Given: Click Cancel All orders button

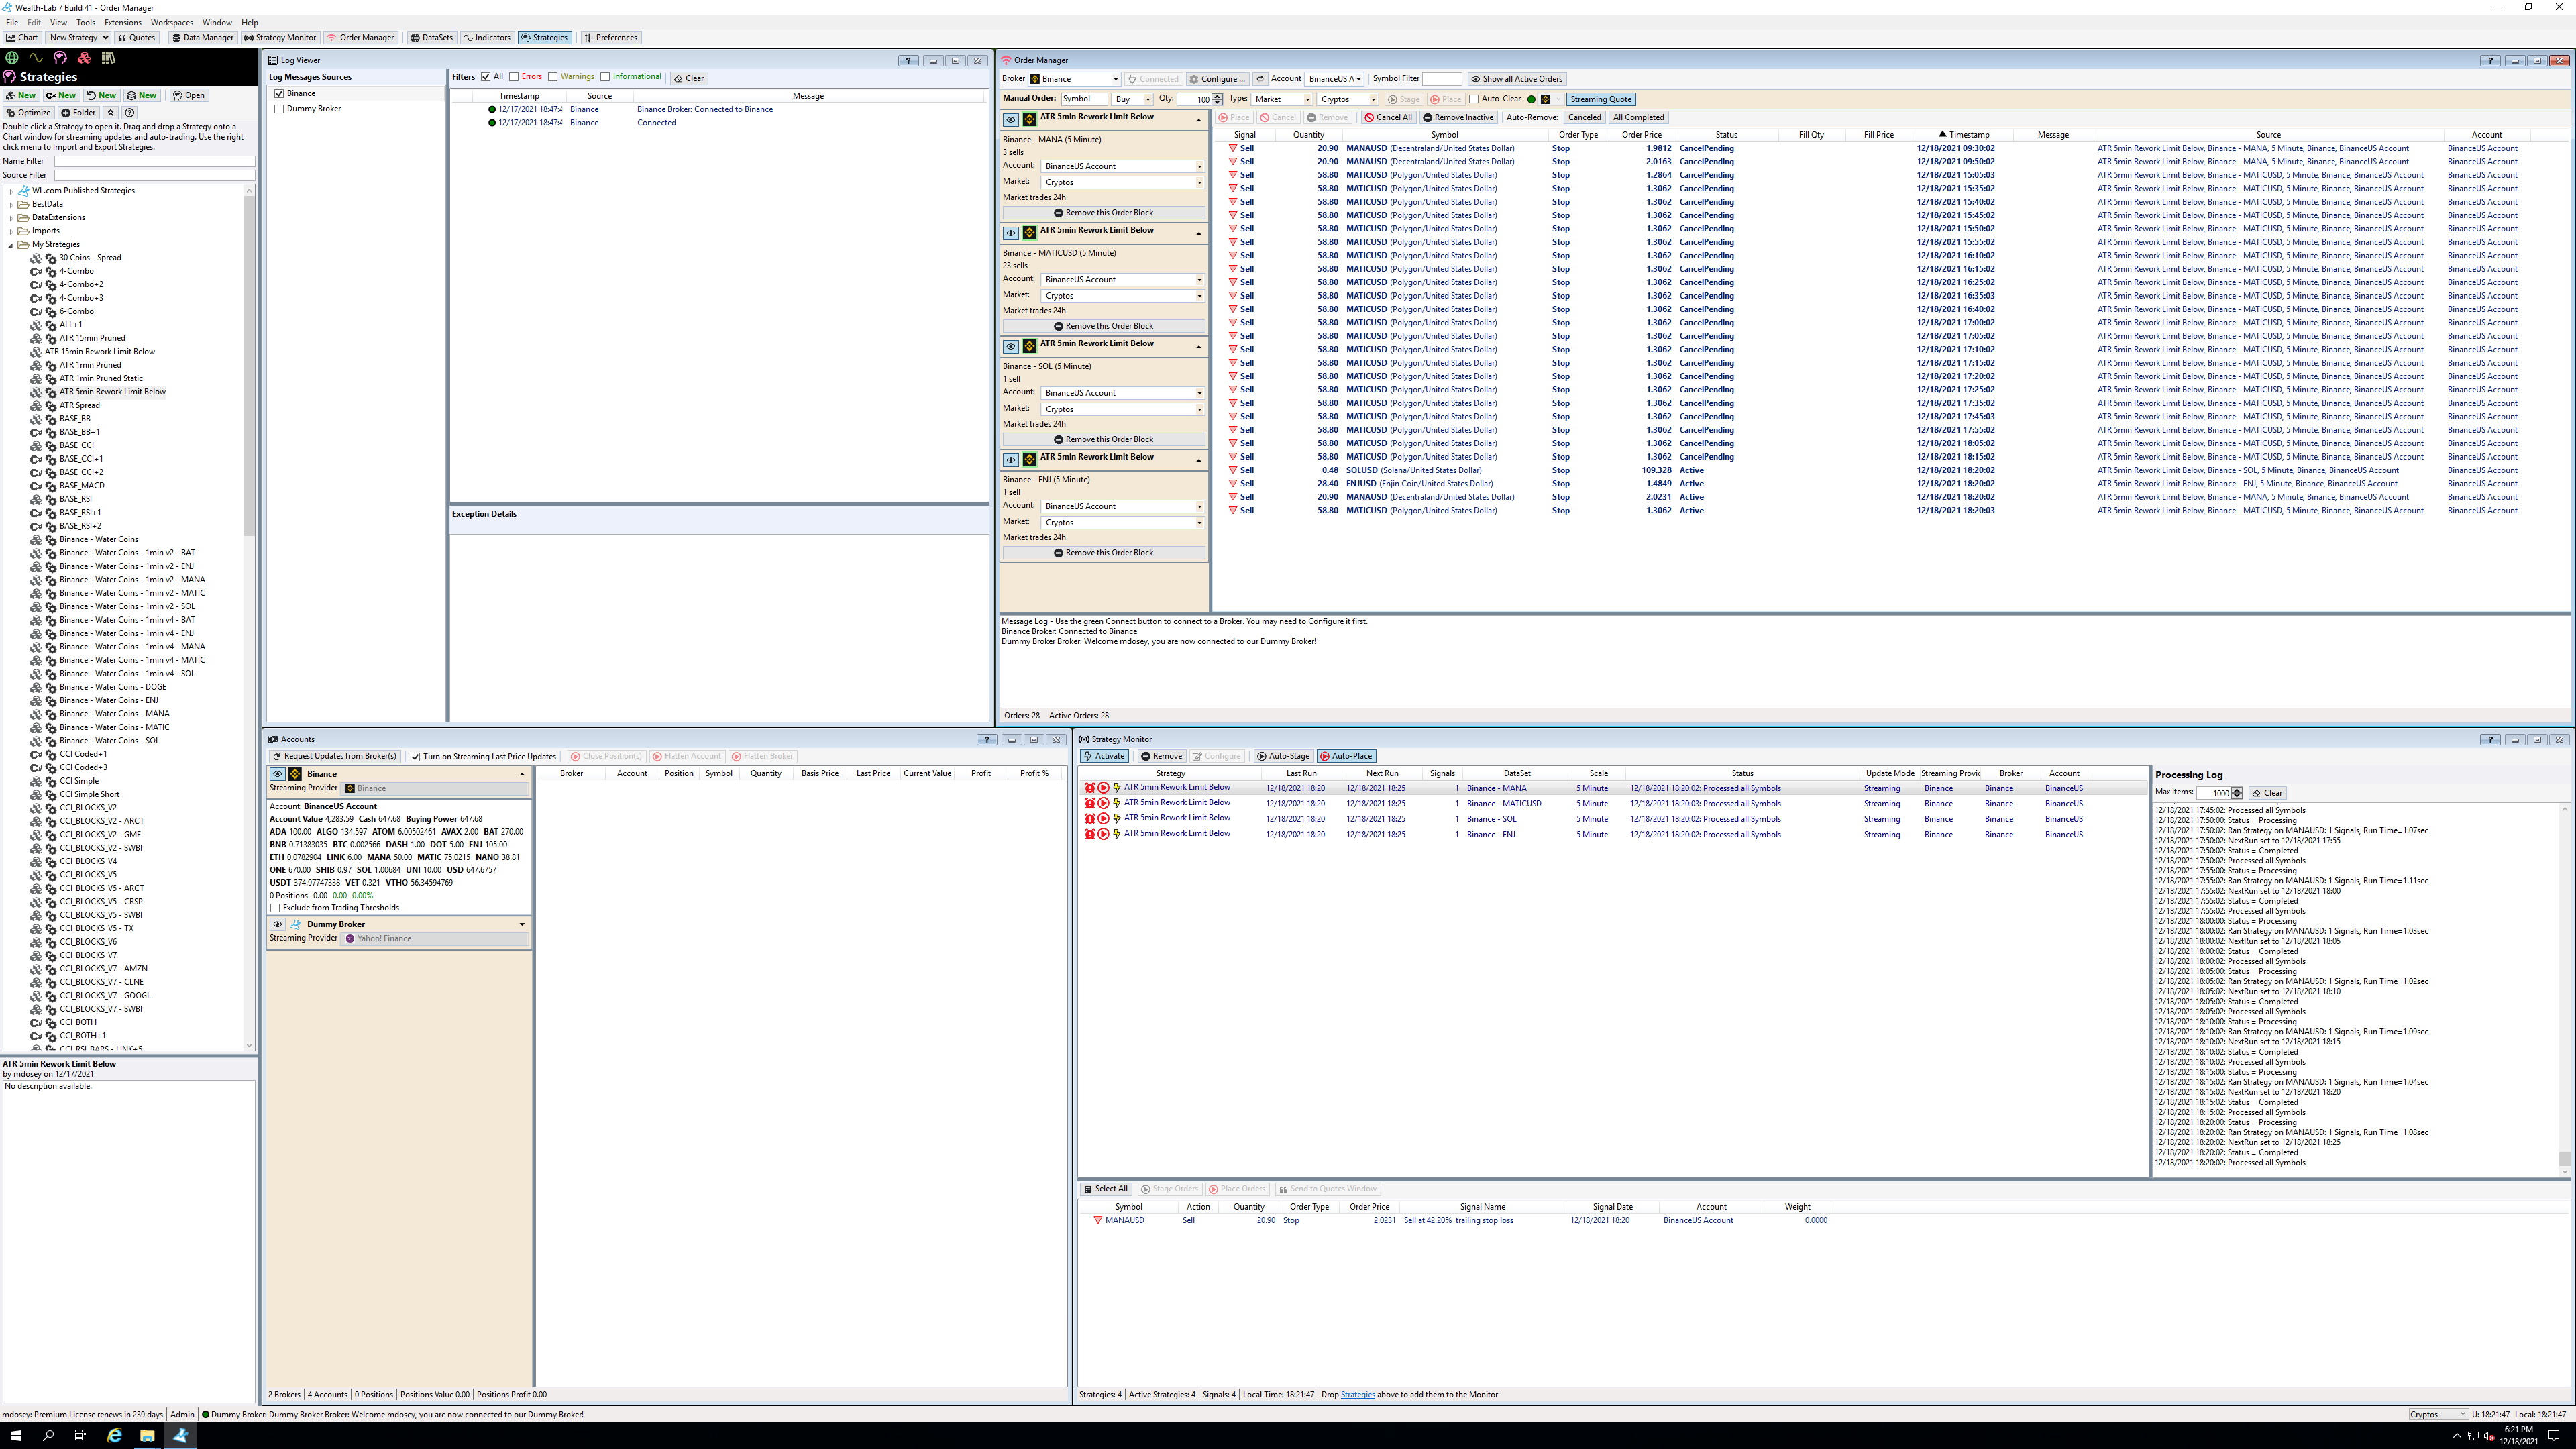Looking at the screenshot, I should (1388, 117).
